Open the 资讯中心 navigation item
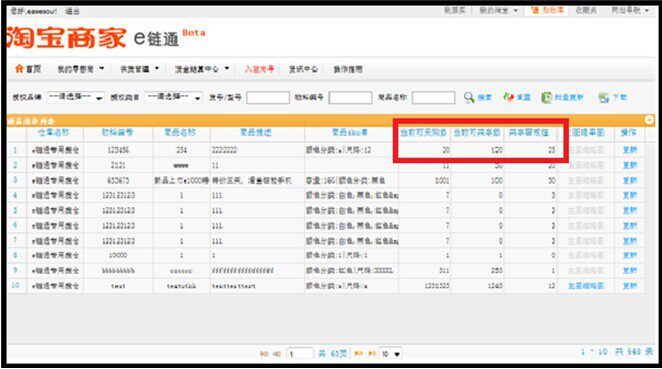Screen dimensions: 662x369 [x=303, y=69]
